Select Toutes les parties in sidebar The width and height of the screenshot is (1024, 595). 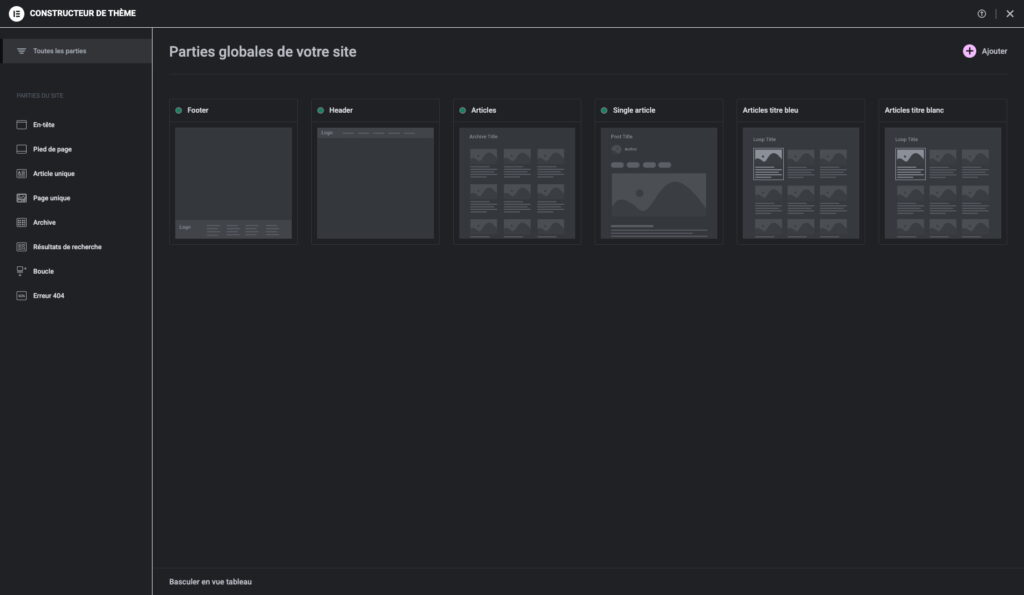60,51
